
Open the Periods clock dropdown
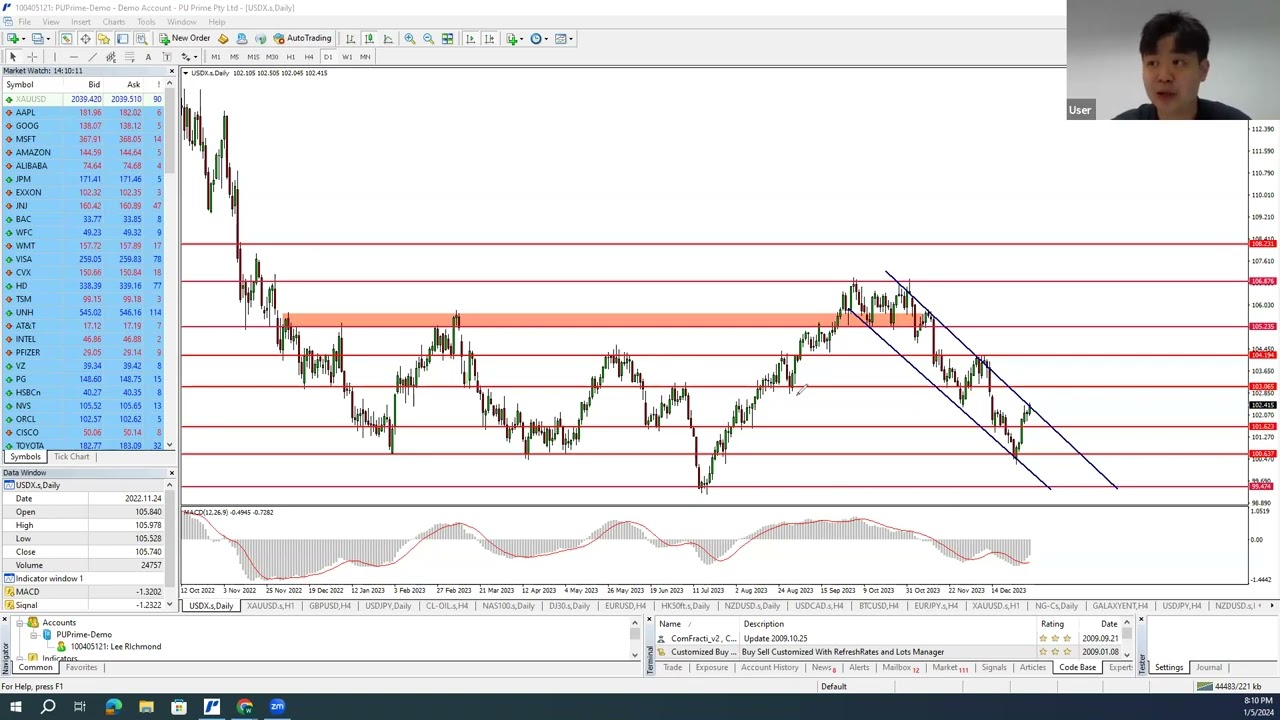click(539, 38)
